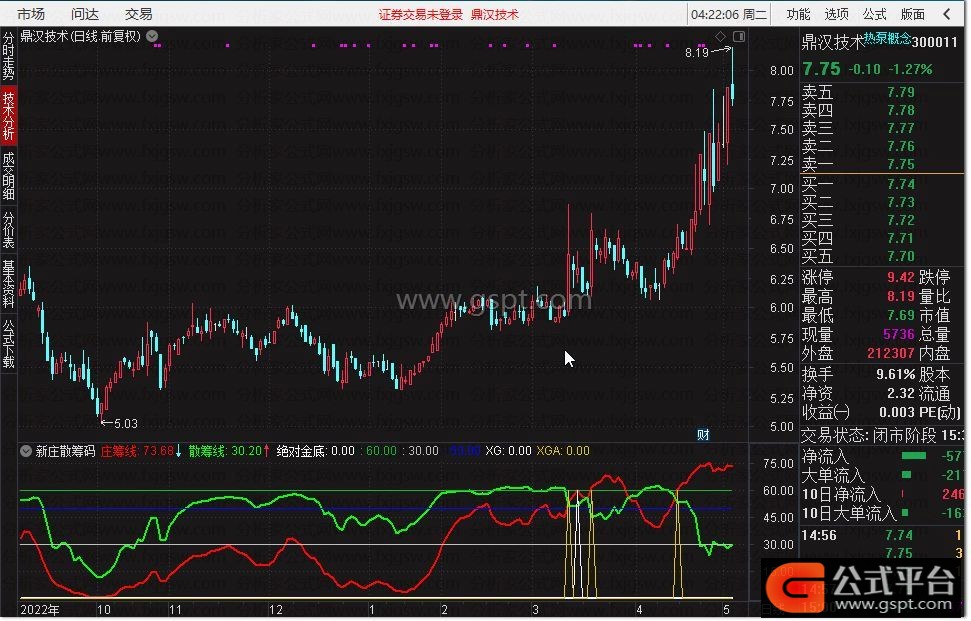Click the month 11 marker on time axis
This screenshot has height=621, width=971.
[175, 610]
